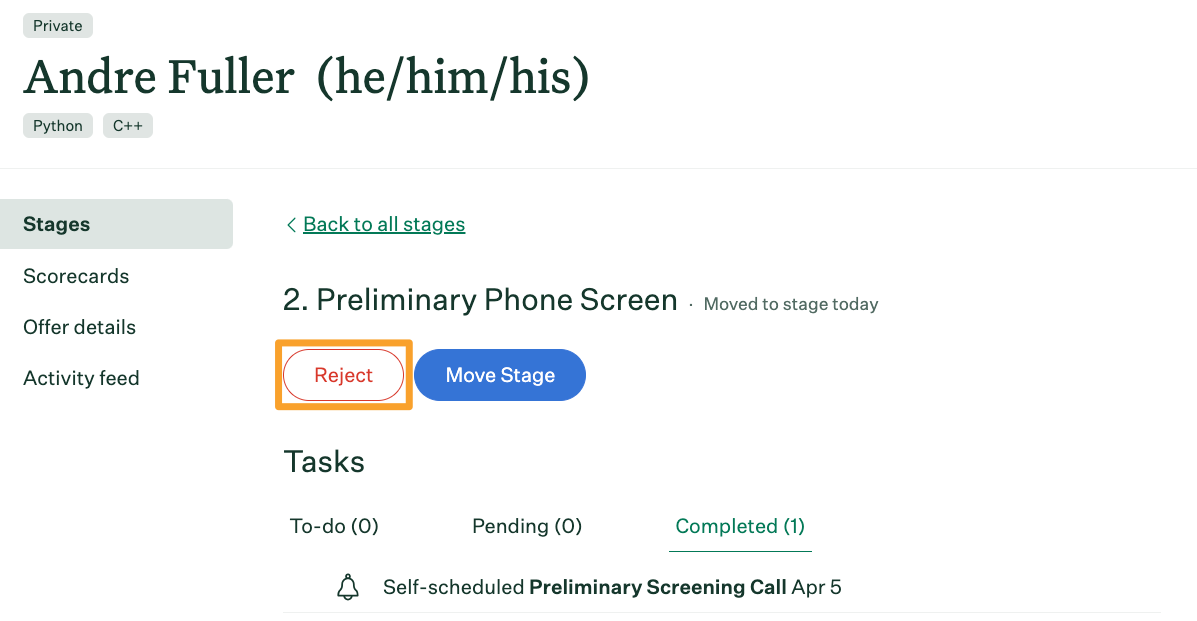Screen dimensions: 1197x621
Task: Switch to the Pending (0) tab
Action: (x=527, y=526)
